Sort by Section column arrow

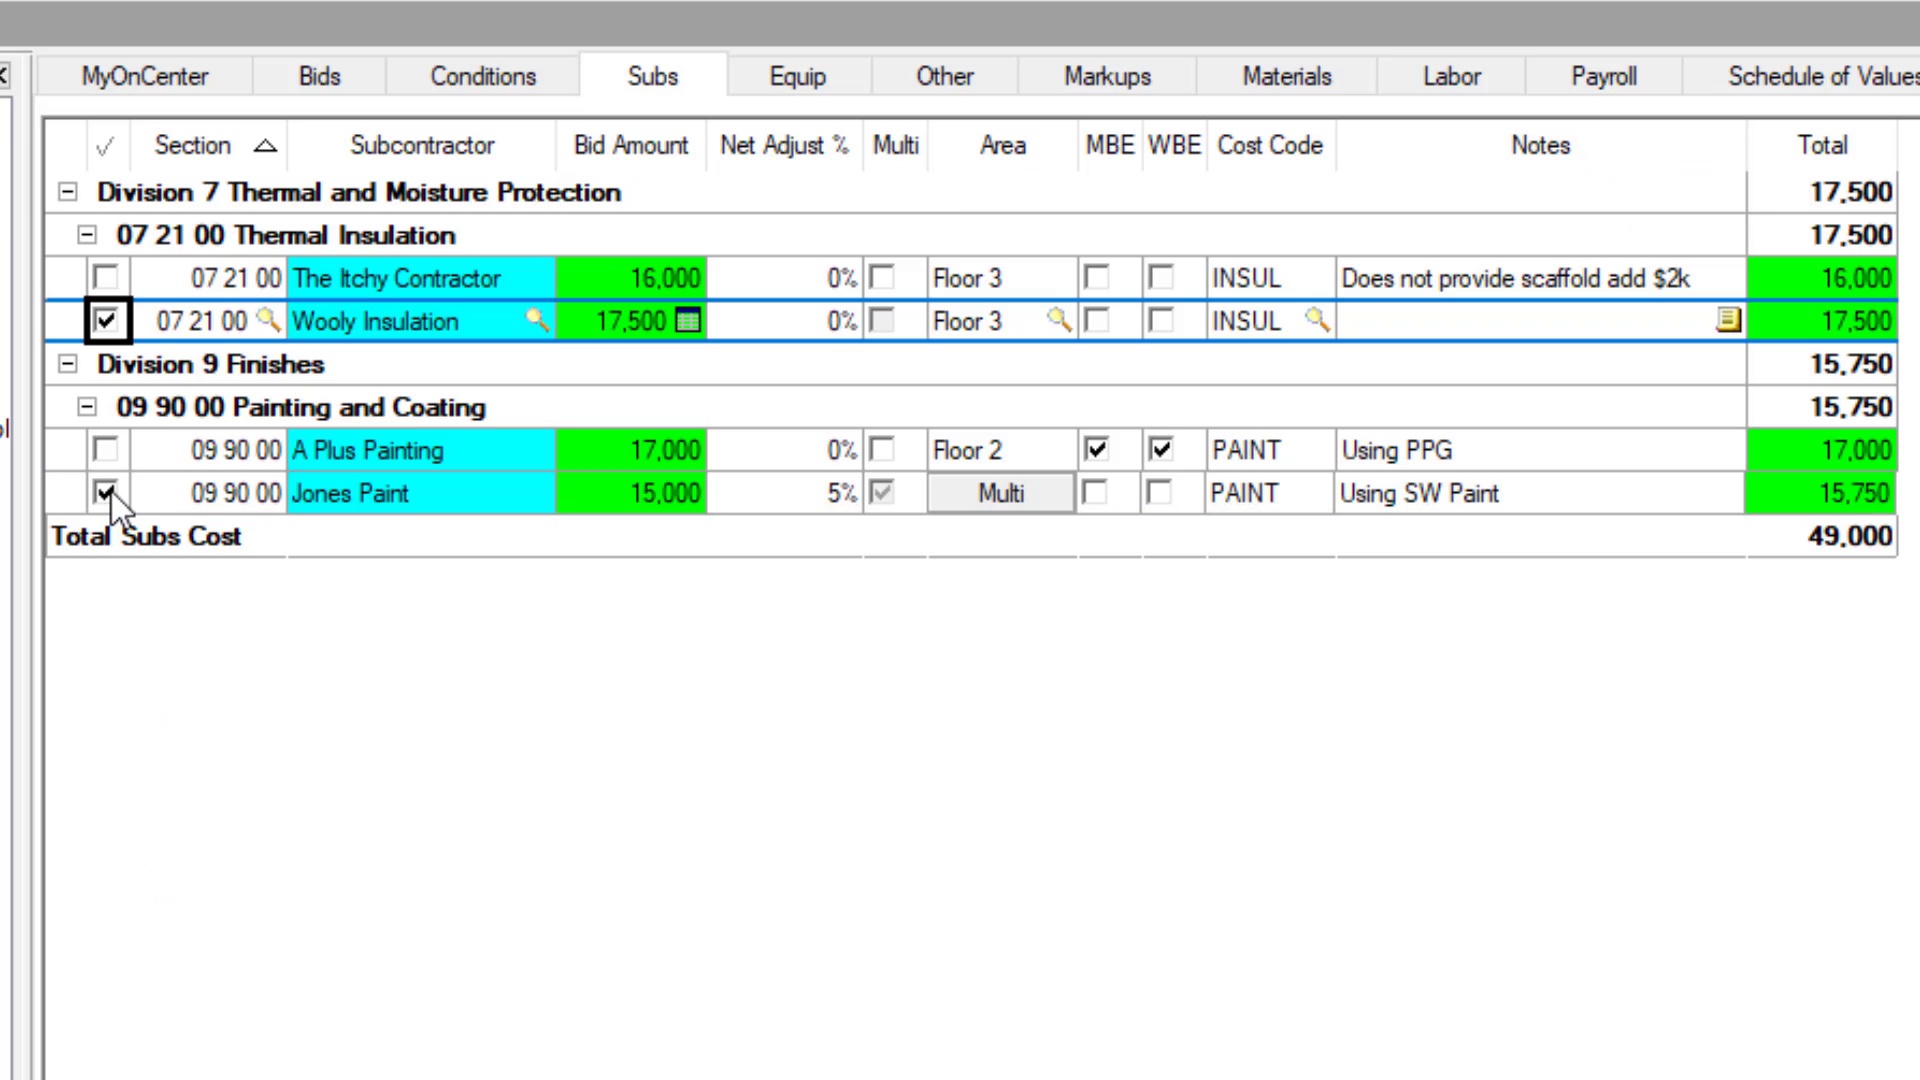(265, 146)
